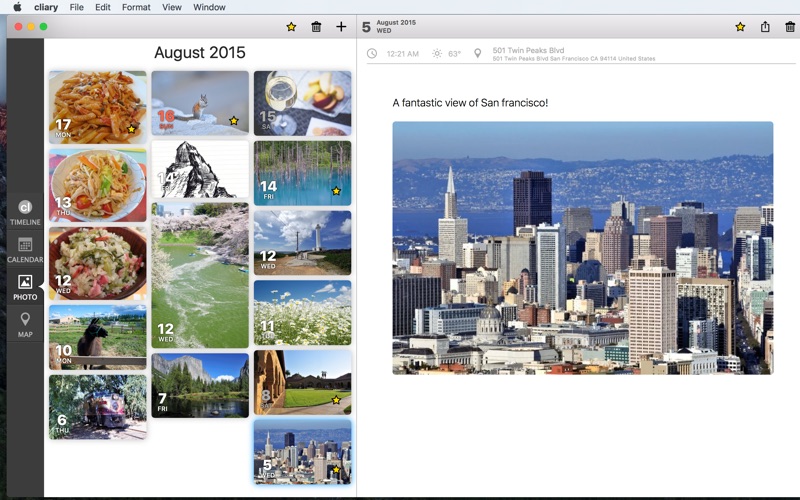Click the text 'A fantastic view of San francisco!'
Screen dimensions: 800x500
pyautogui.click(x=470, y=103)
